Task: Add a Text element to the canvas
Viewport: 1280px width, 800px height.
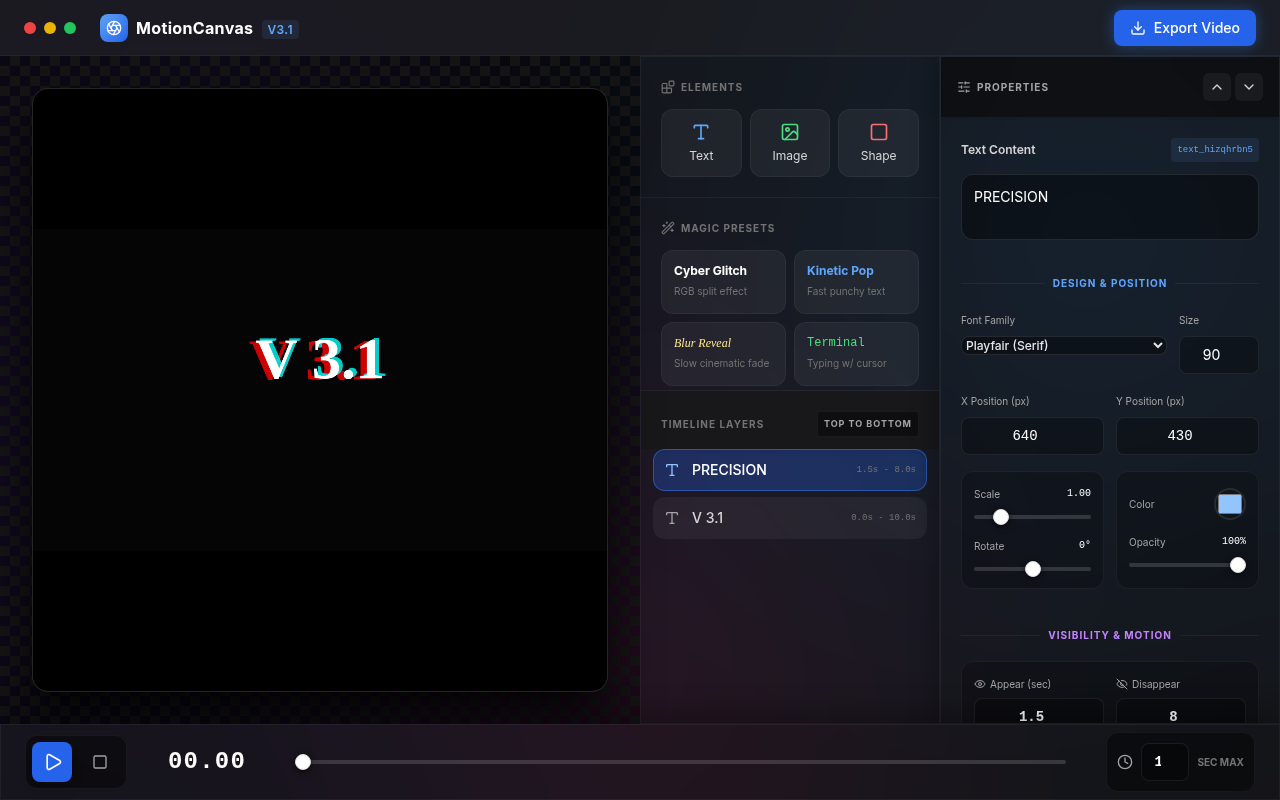Action: (x=701, y=142)
